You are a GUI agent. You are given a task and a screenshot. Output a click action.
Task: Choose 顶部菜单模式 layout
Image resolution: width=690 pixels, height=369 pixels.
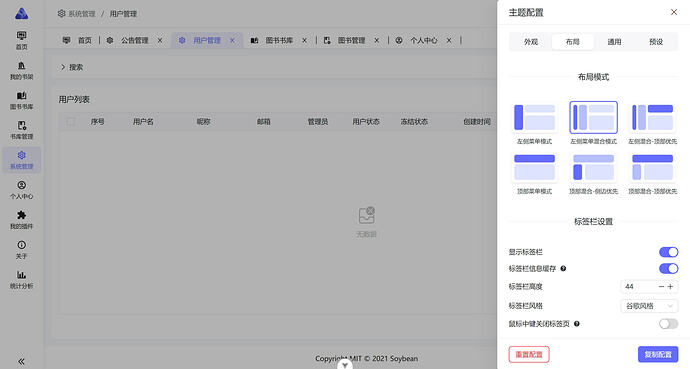(x=534, y=167)
